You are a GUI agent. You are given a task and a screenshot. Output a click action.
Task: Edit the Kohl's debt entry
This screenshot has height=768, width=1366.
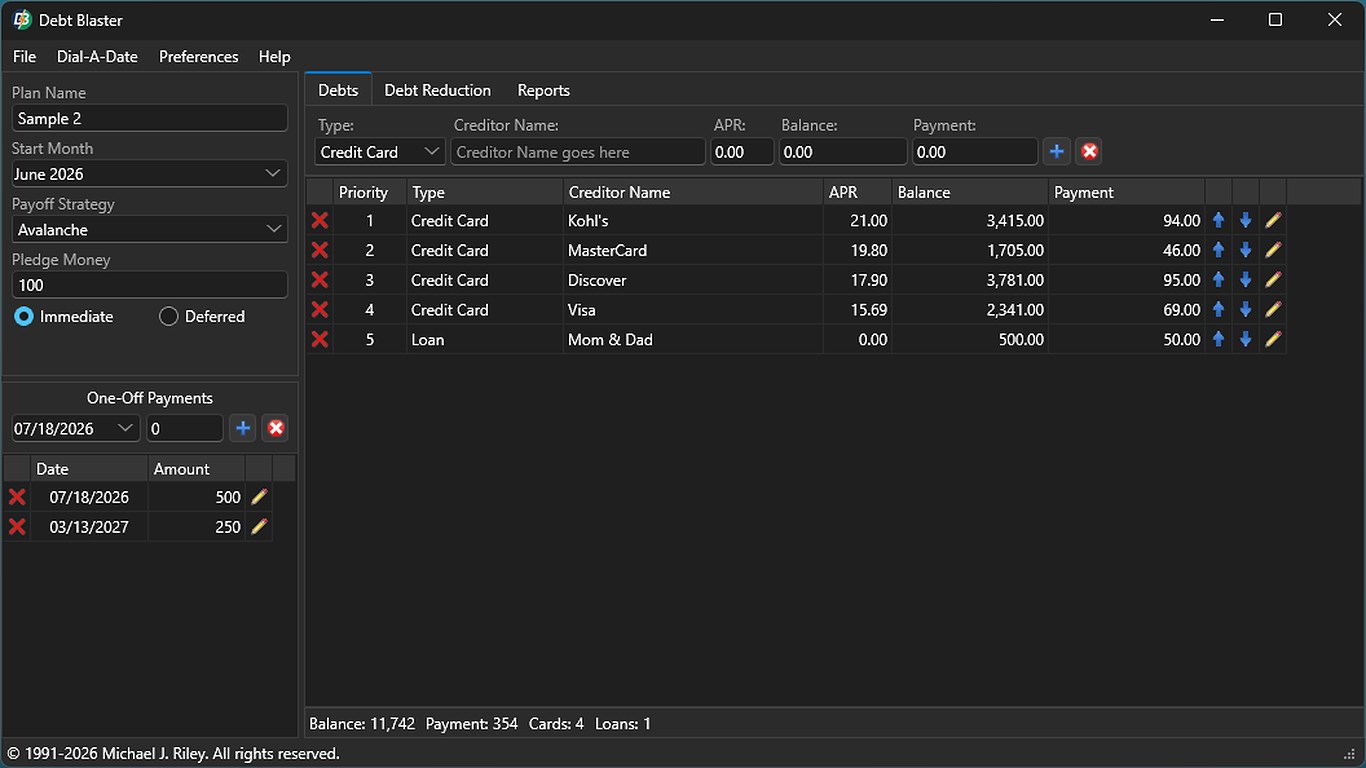[x=1273, y=221]
